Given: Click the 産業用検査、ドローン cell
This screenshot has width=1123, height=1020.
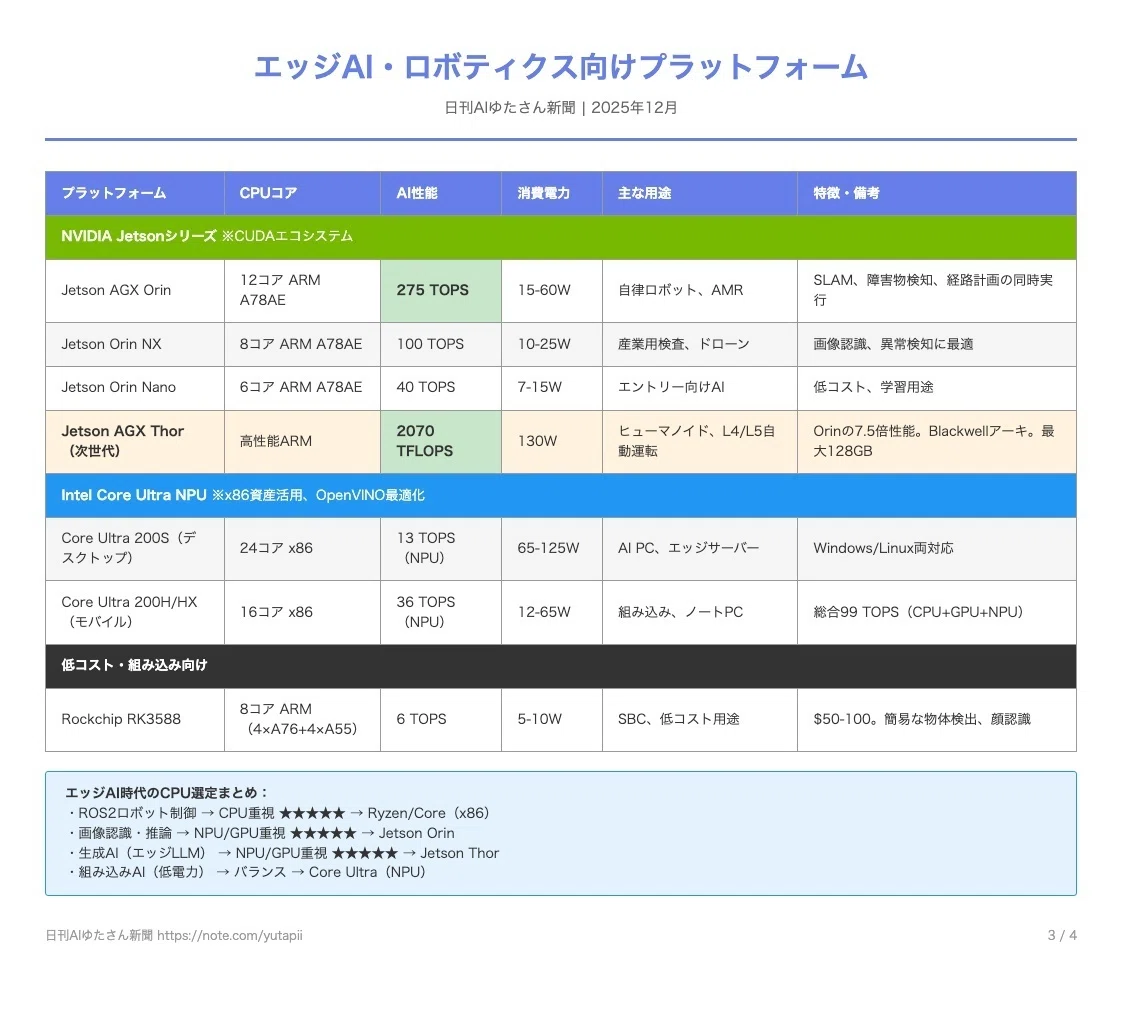Looking at the screenshot, I should pos(700,344).
